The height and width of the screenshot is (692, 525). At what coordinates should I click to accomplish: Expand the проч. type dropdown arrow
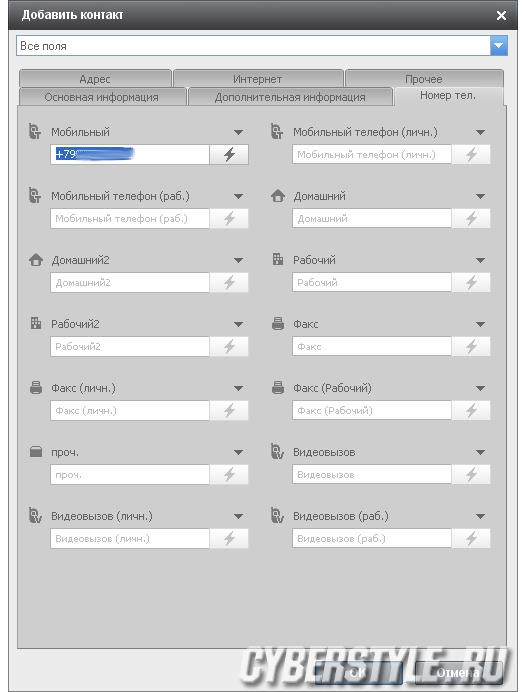[238, 452]
